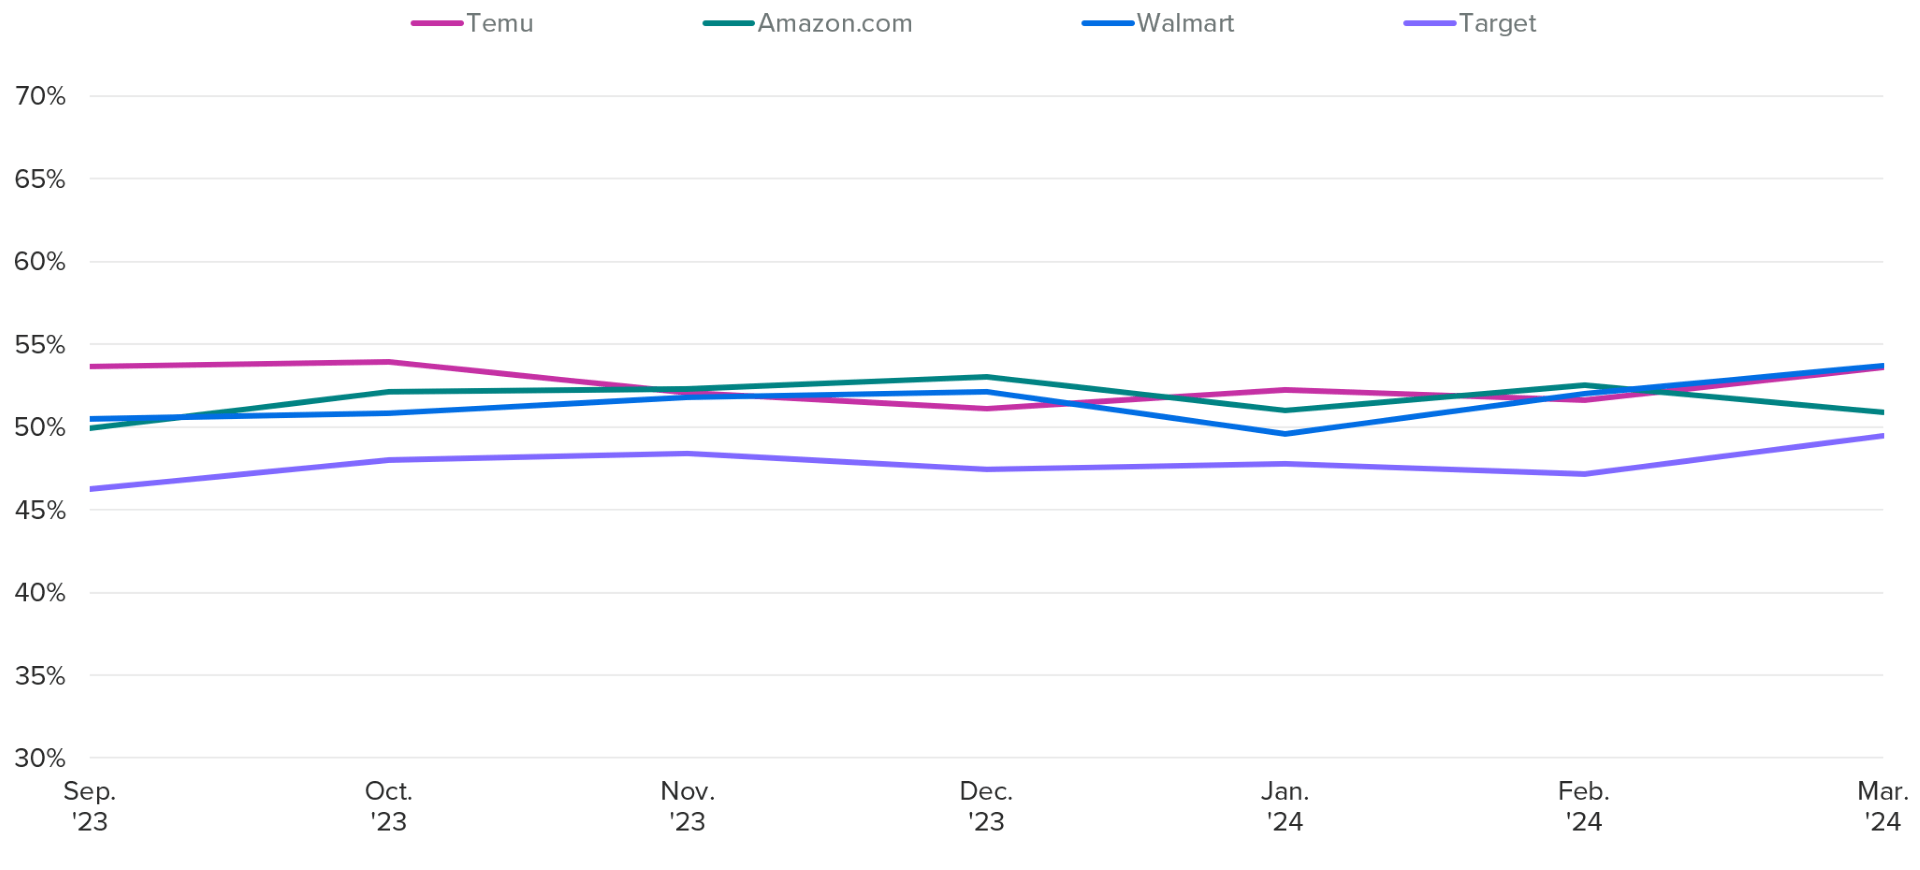Hide the Walmart line via legend text

pyautogui.click(x=1185, y=23)
